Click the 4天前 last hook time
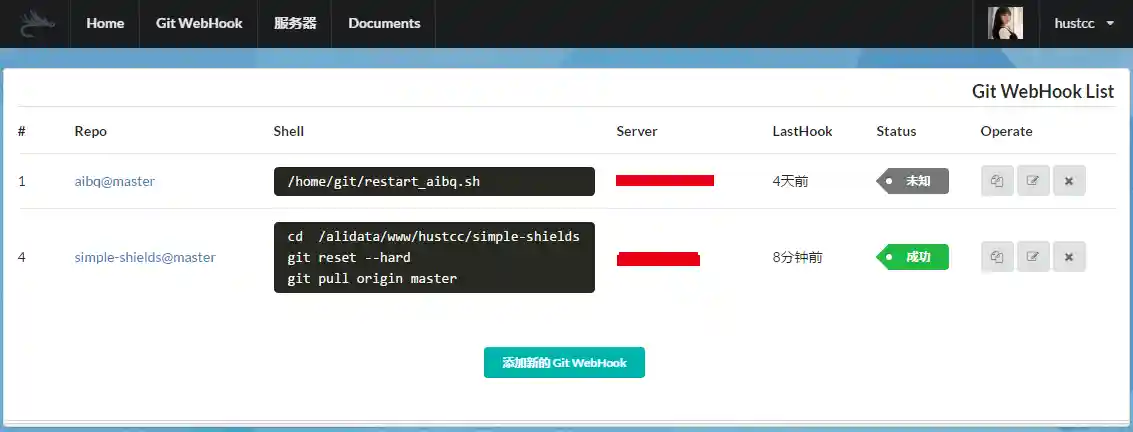This screenshot has width=1133, height=432. click(790, 181)
